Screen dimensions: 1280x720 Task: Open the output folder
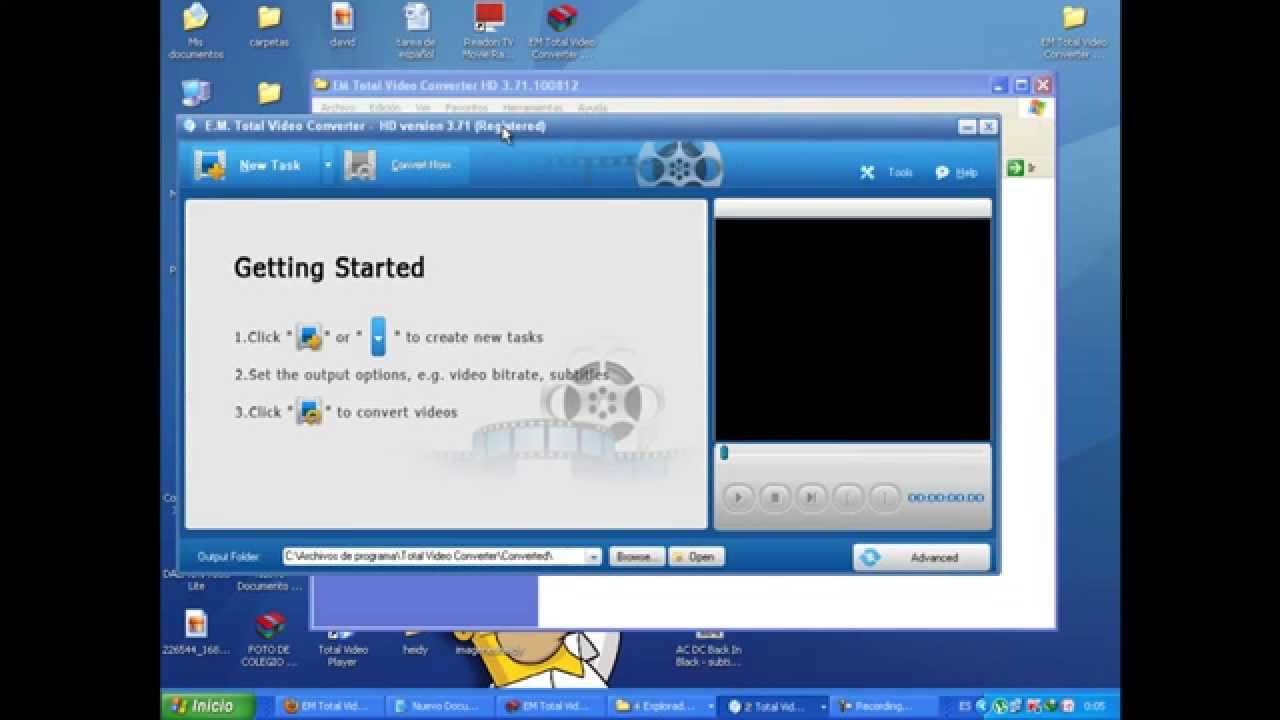(x=696, y=557)
